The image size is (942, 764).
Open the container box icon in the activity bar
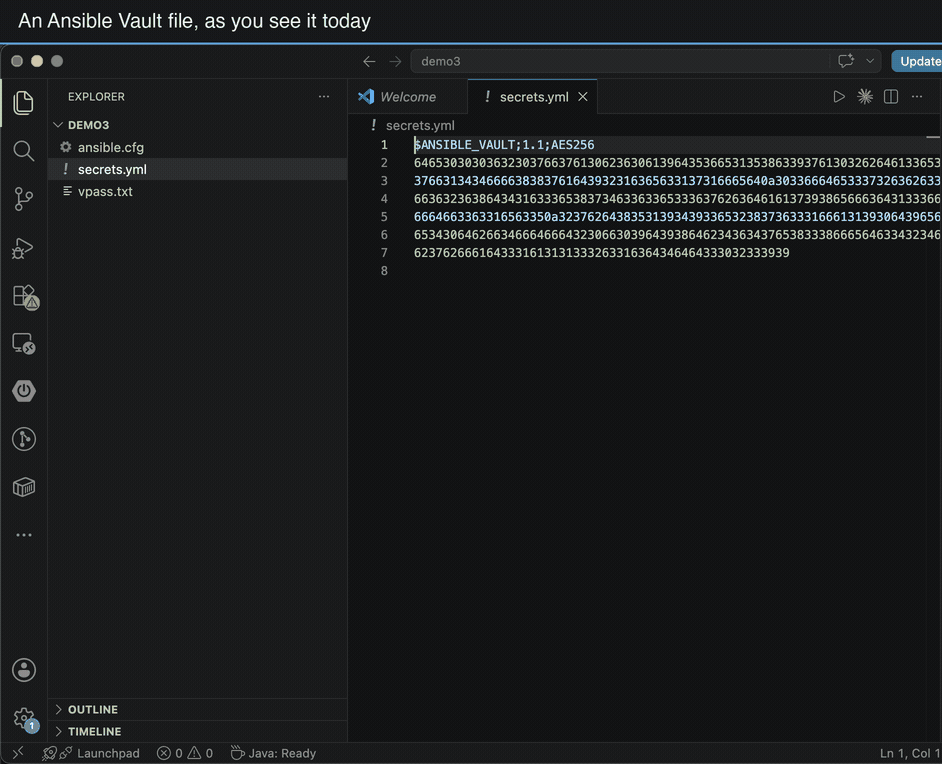pyautogui.click(x=24, y=487)
